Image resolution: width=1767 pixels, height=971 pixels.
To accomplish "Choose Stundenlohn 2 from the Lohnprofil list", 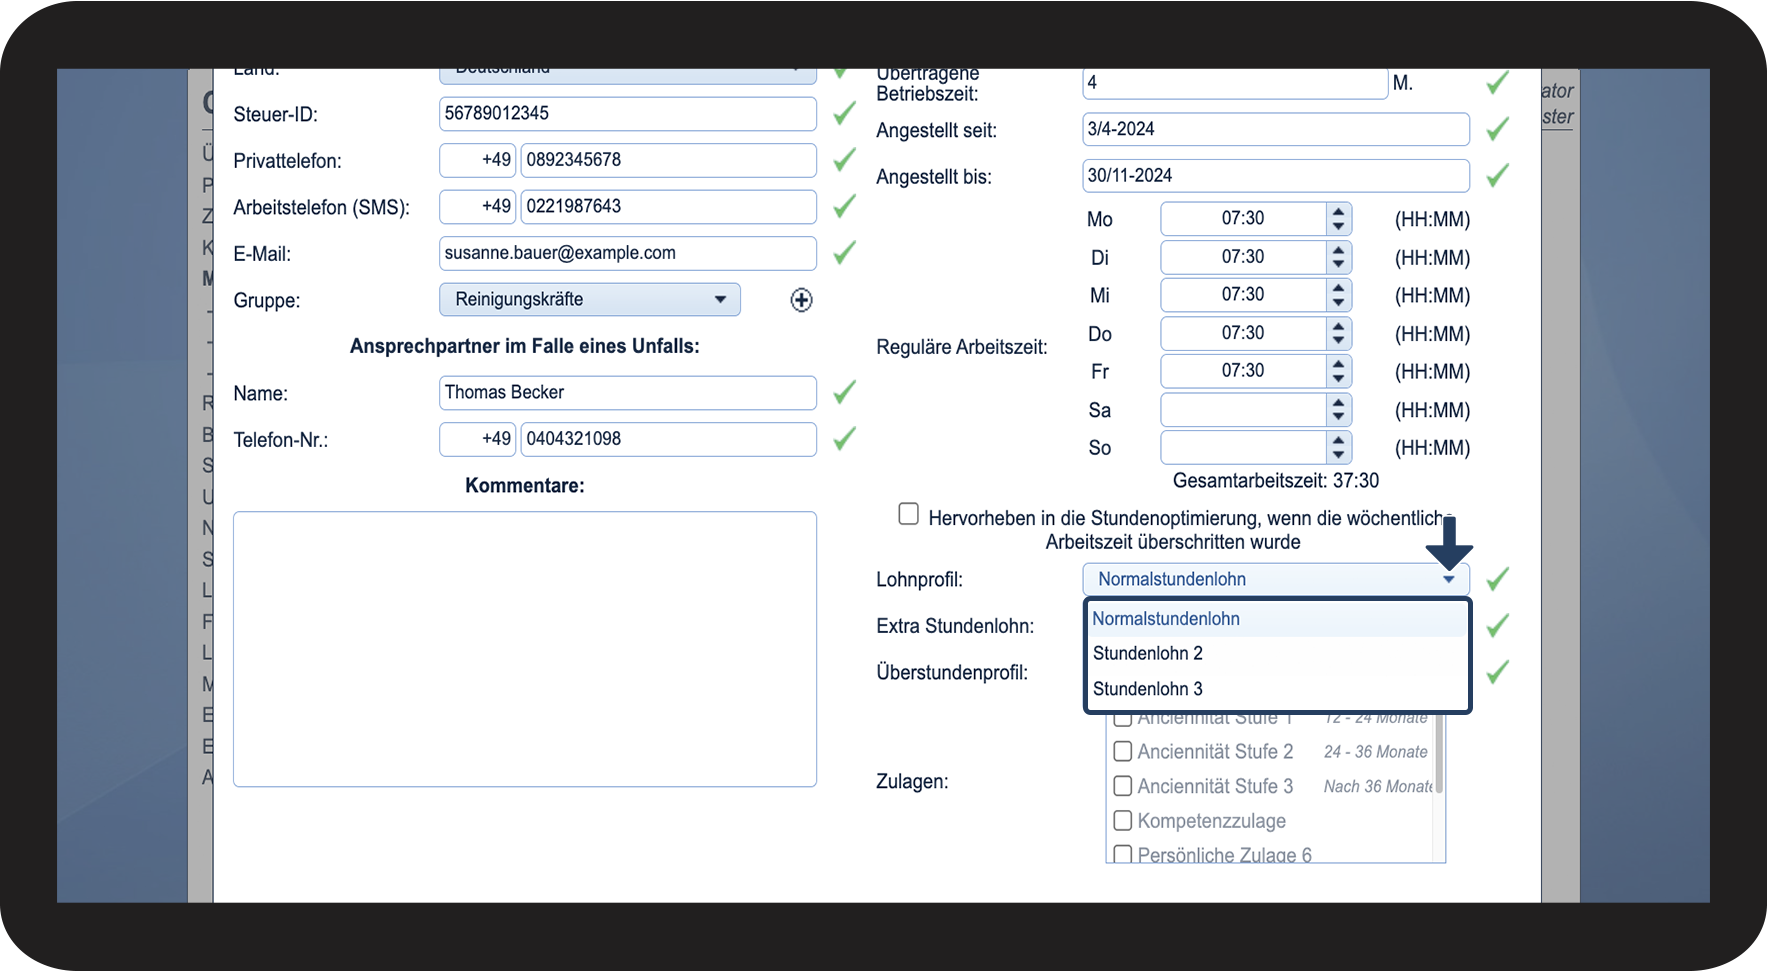I will coord(1277,654).
